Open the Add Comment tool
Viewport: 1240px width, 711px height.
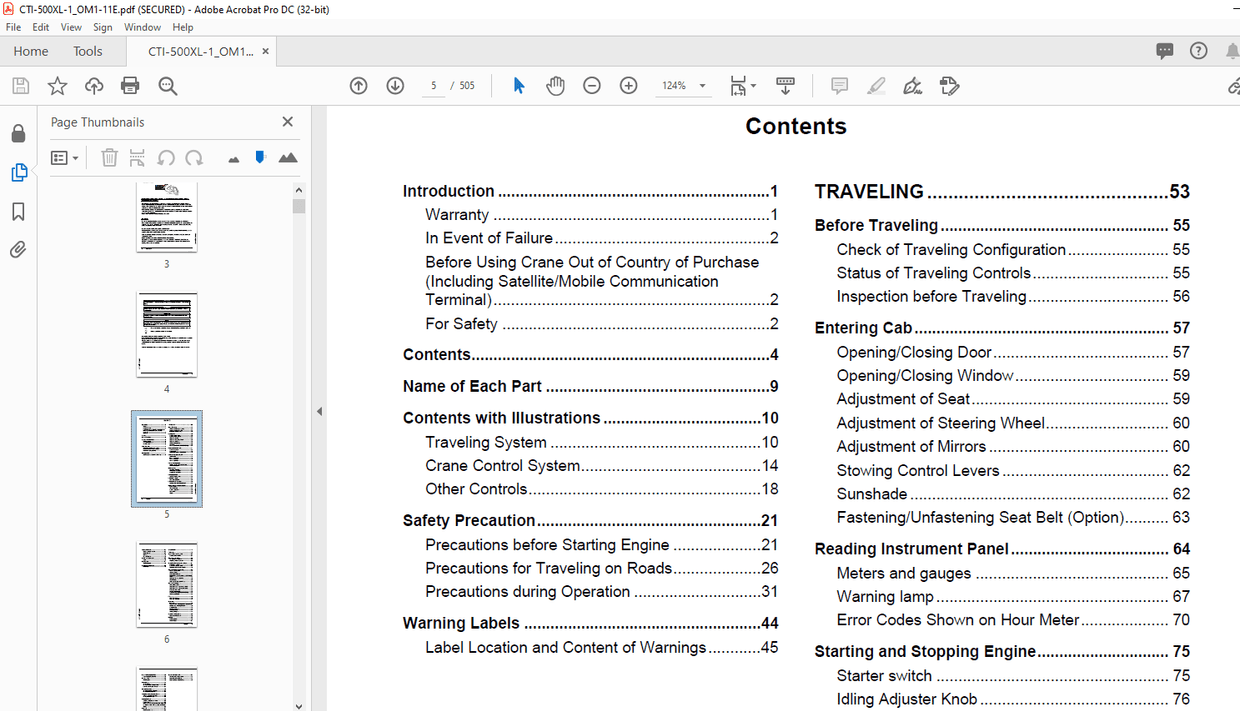(839, 85)
